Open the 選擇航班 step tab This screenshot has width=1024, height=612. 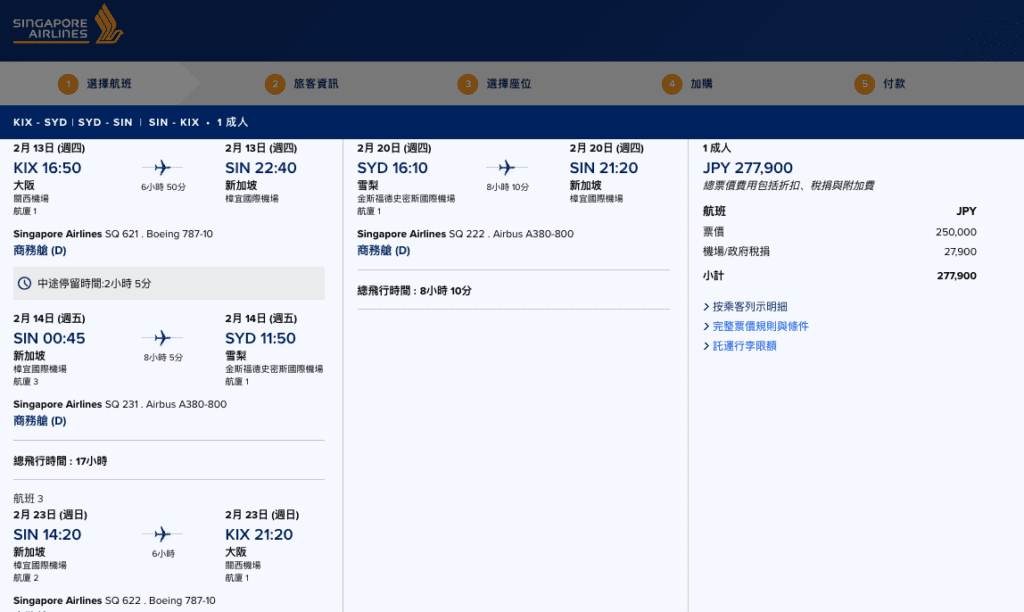109,84
